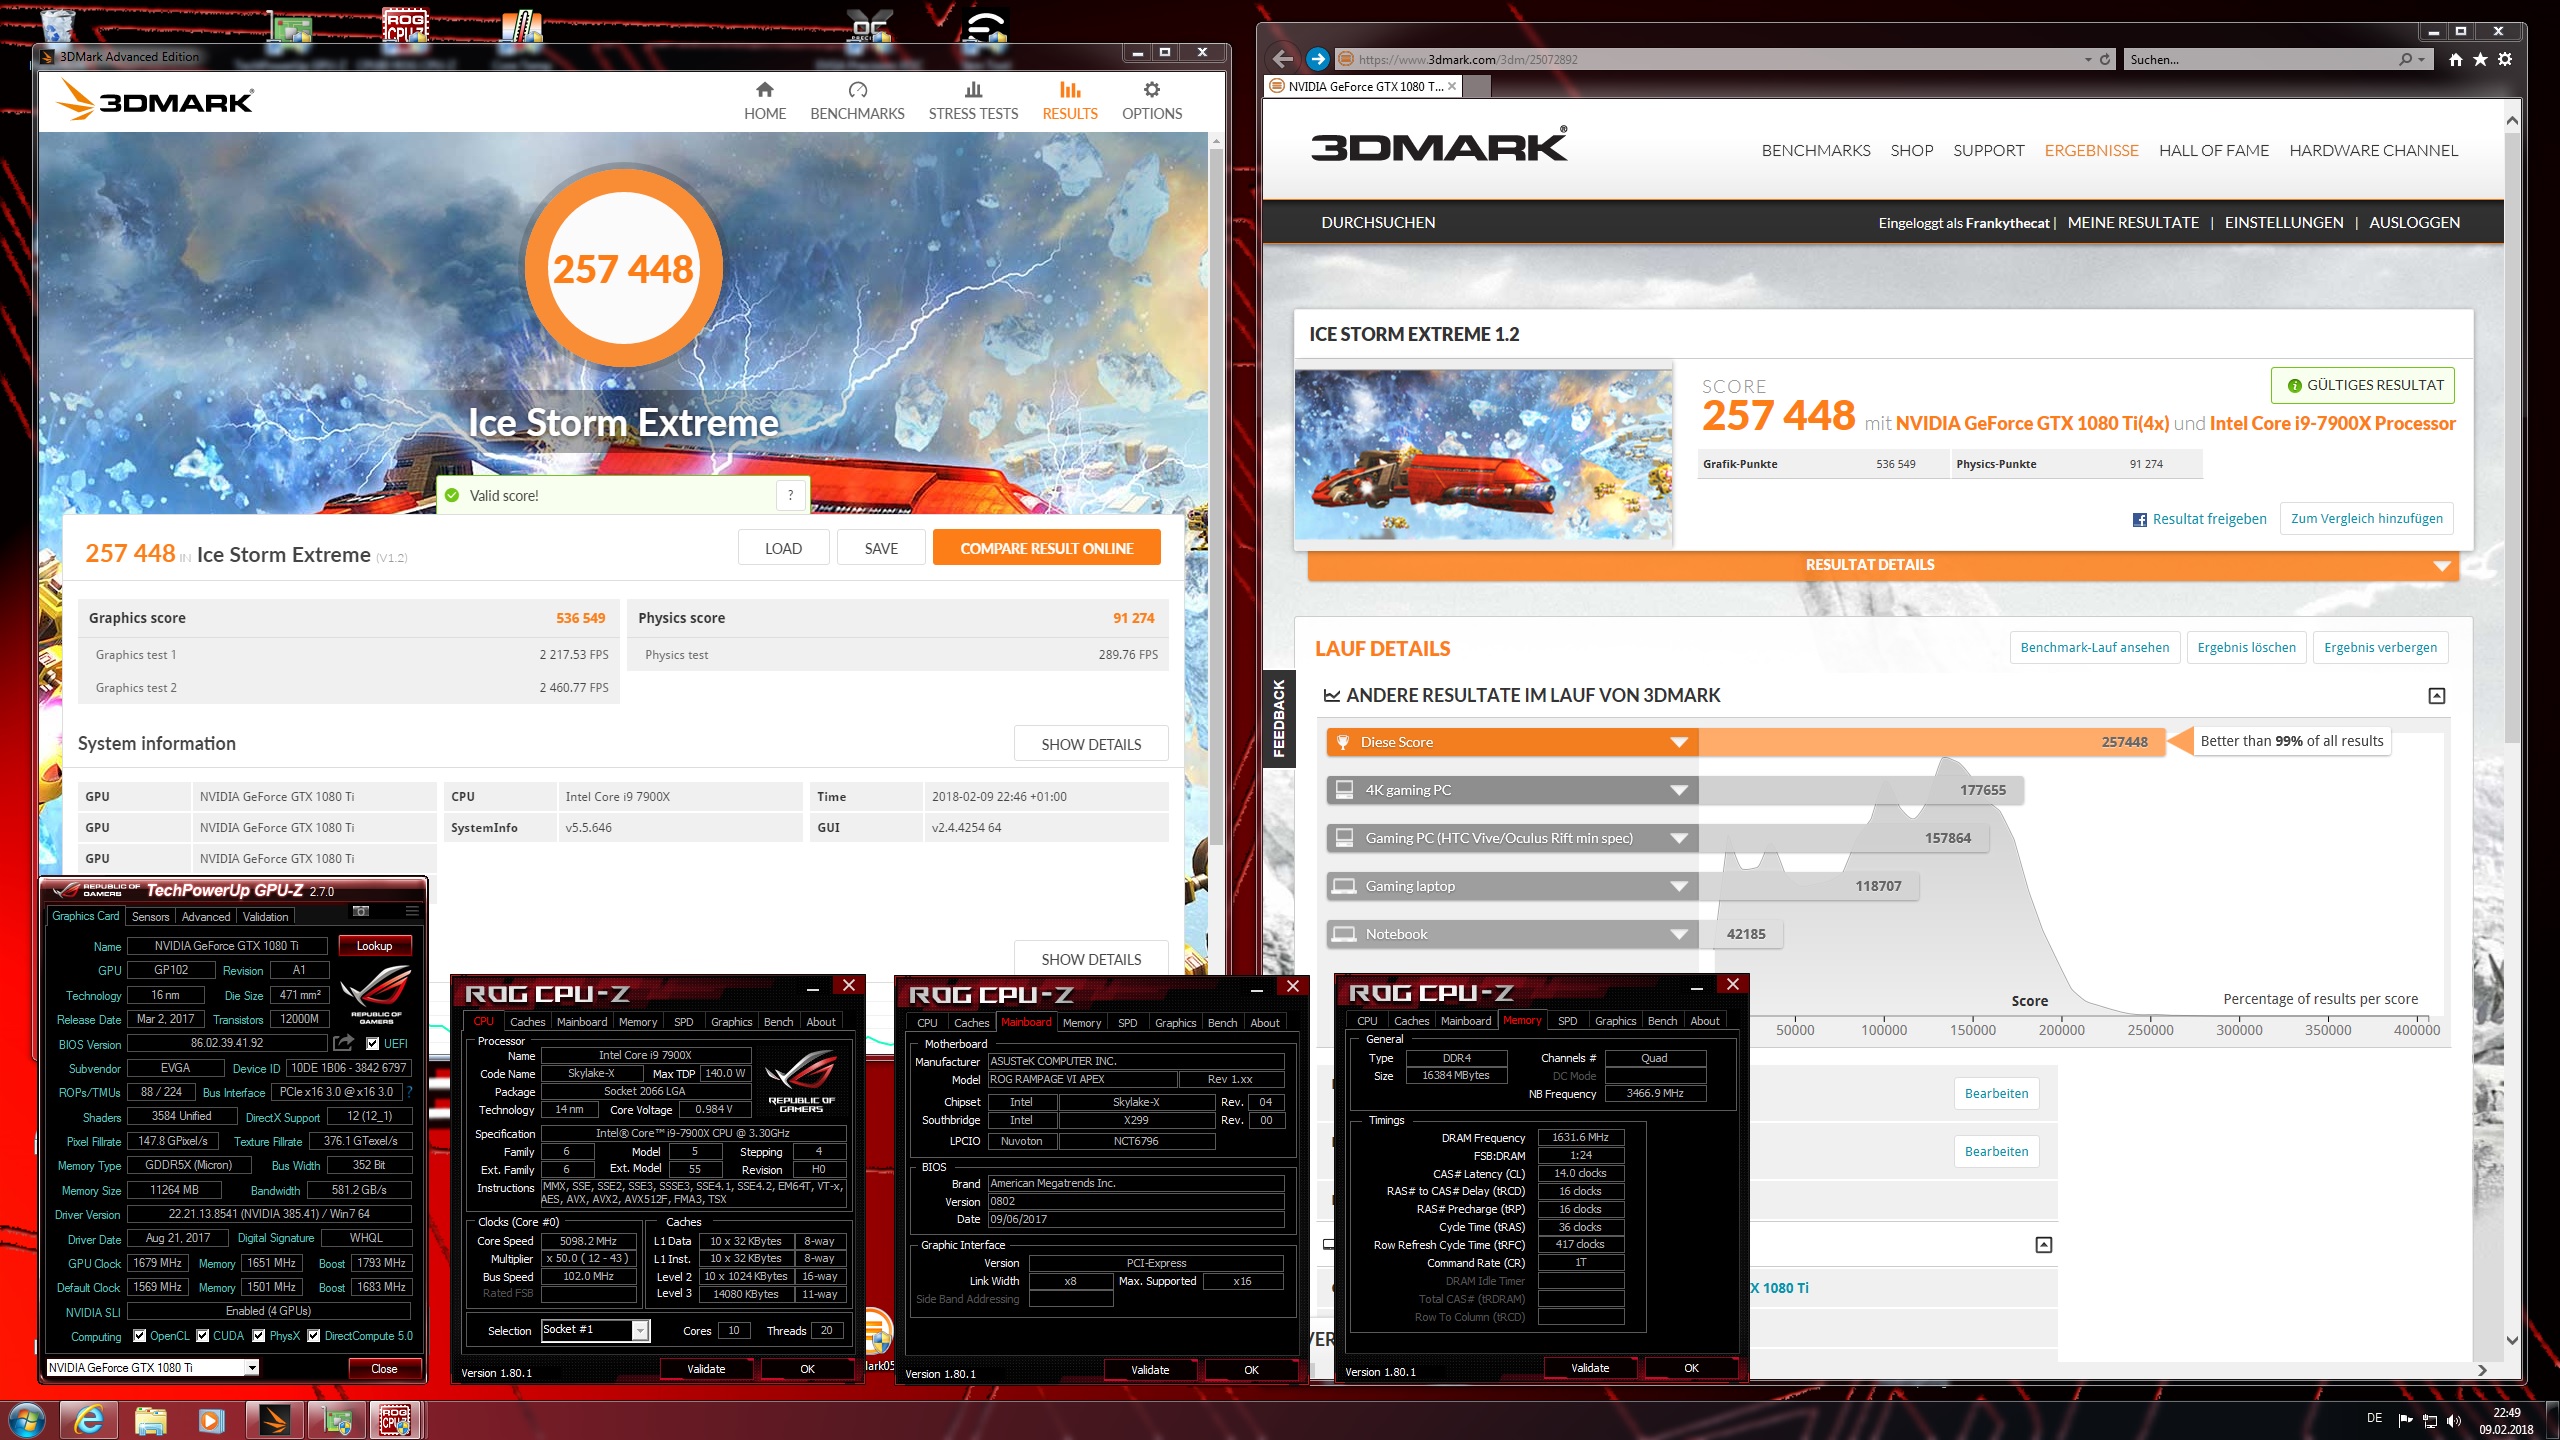The height and width of the screenshot is (1440, 2560).
Task: Toggle CUDA checkbox in GPU-Z
Action: click(x=203, y=1335)
